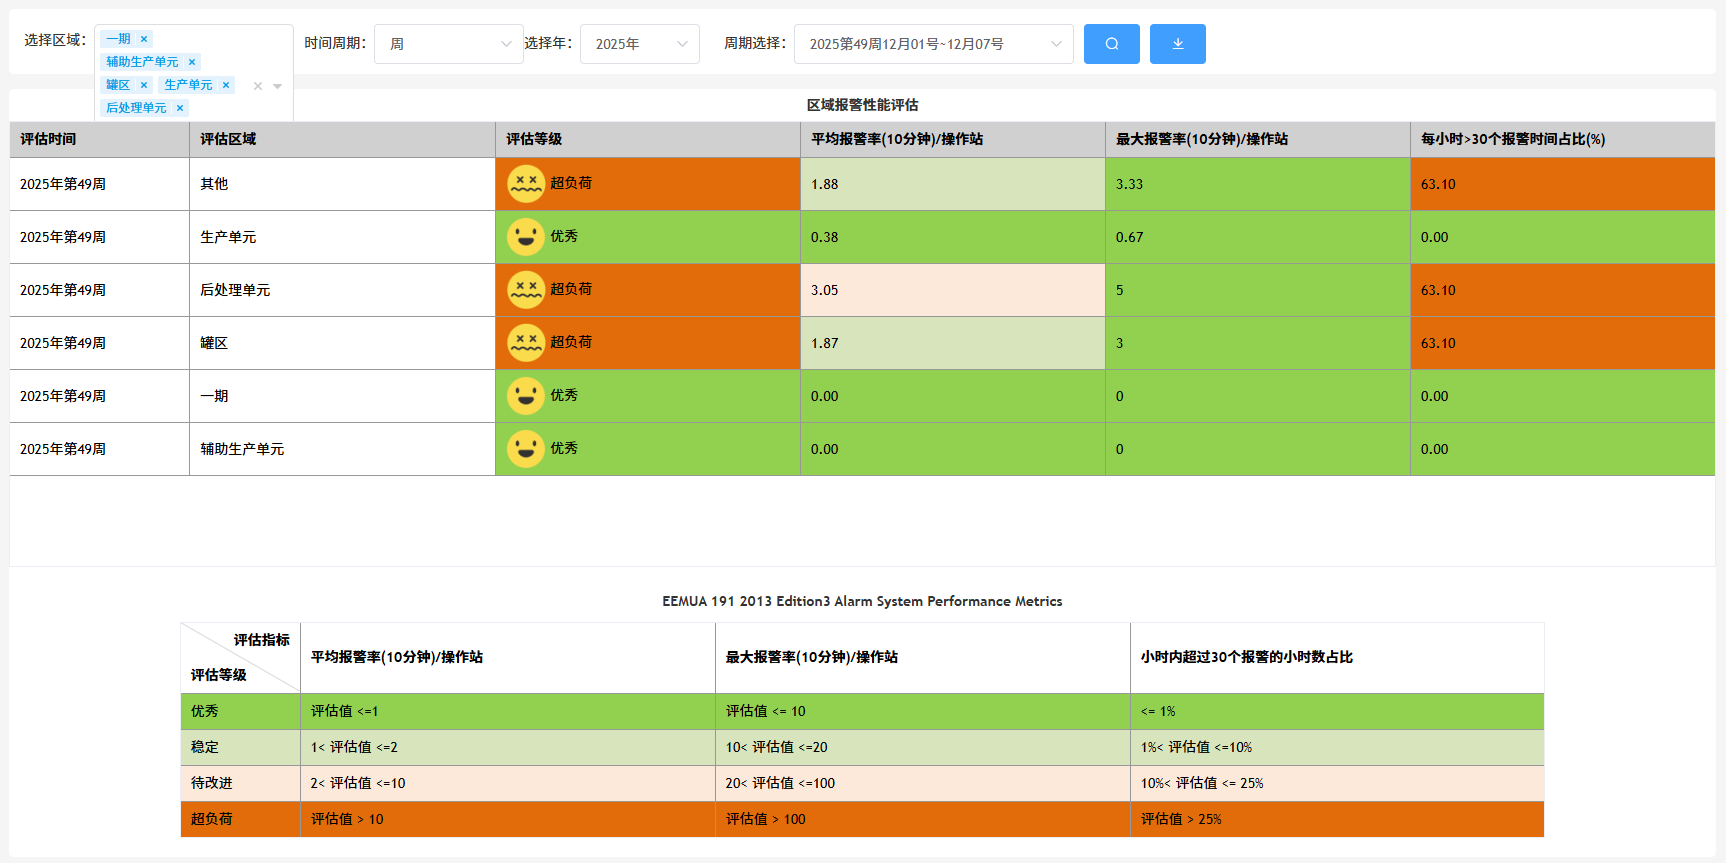Select the 辅助生产单元 region cell

click(x=343, y=449)
